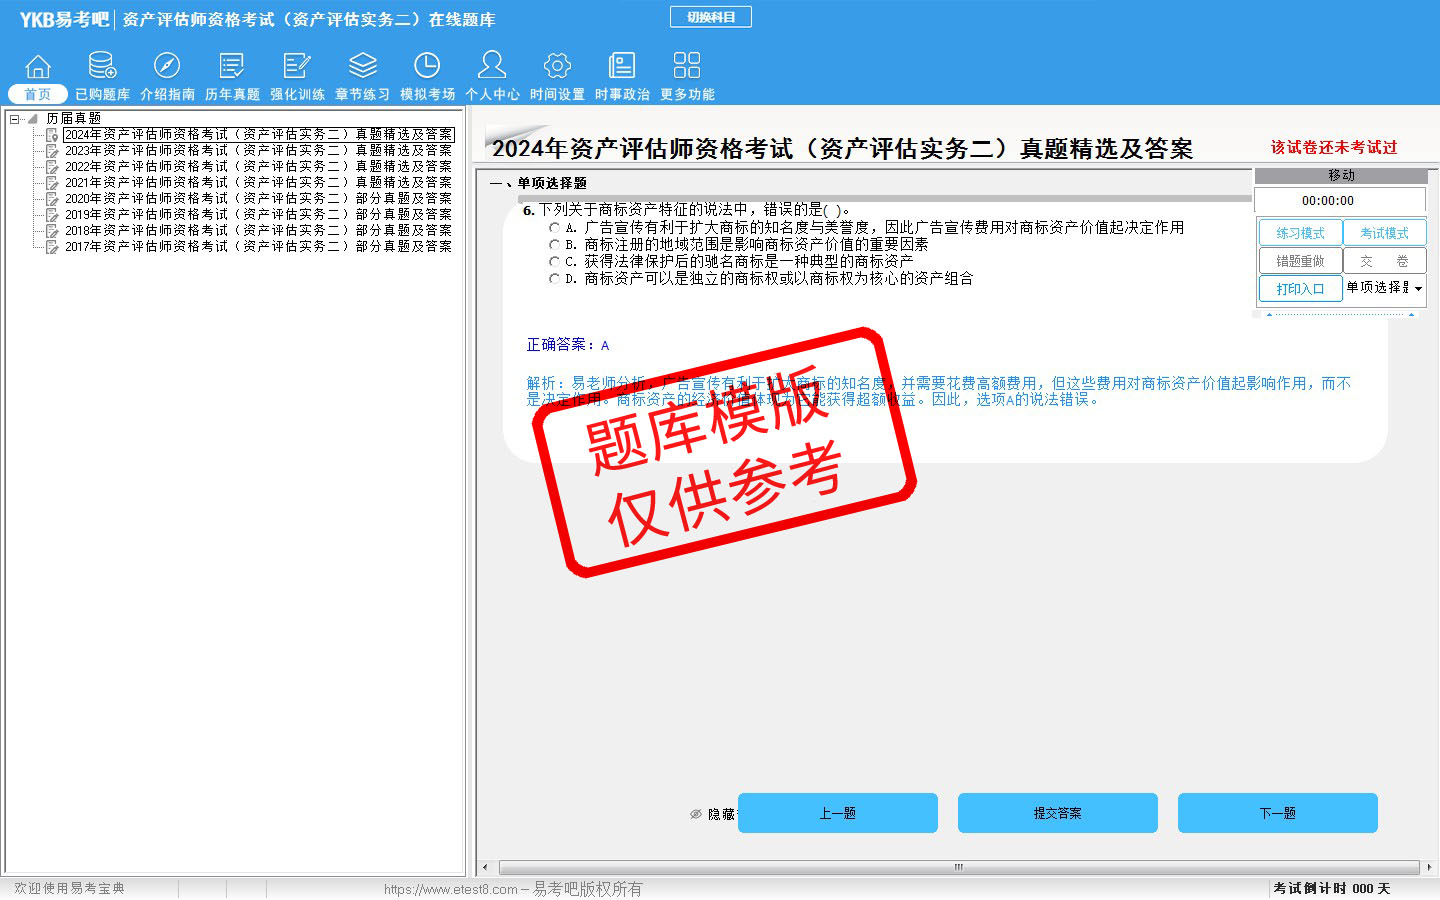The height and width of the screenshot is (900, 1440).
Task: Toggle 隐藏 eye icon to hide answer
Action: (696, 814)
